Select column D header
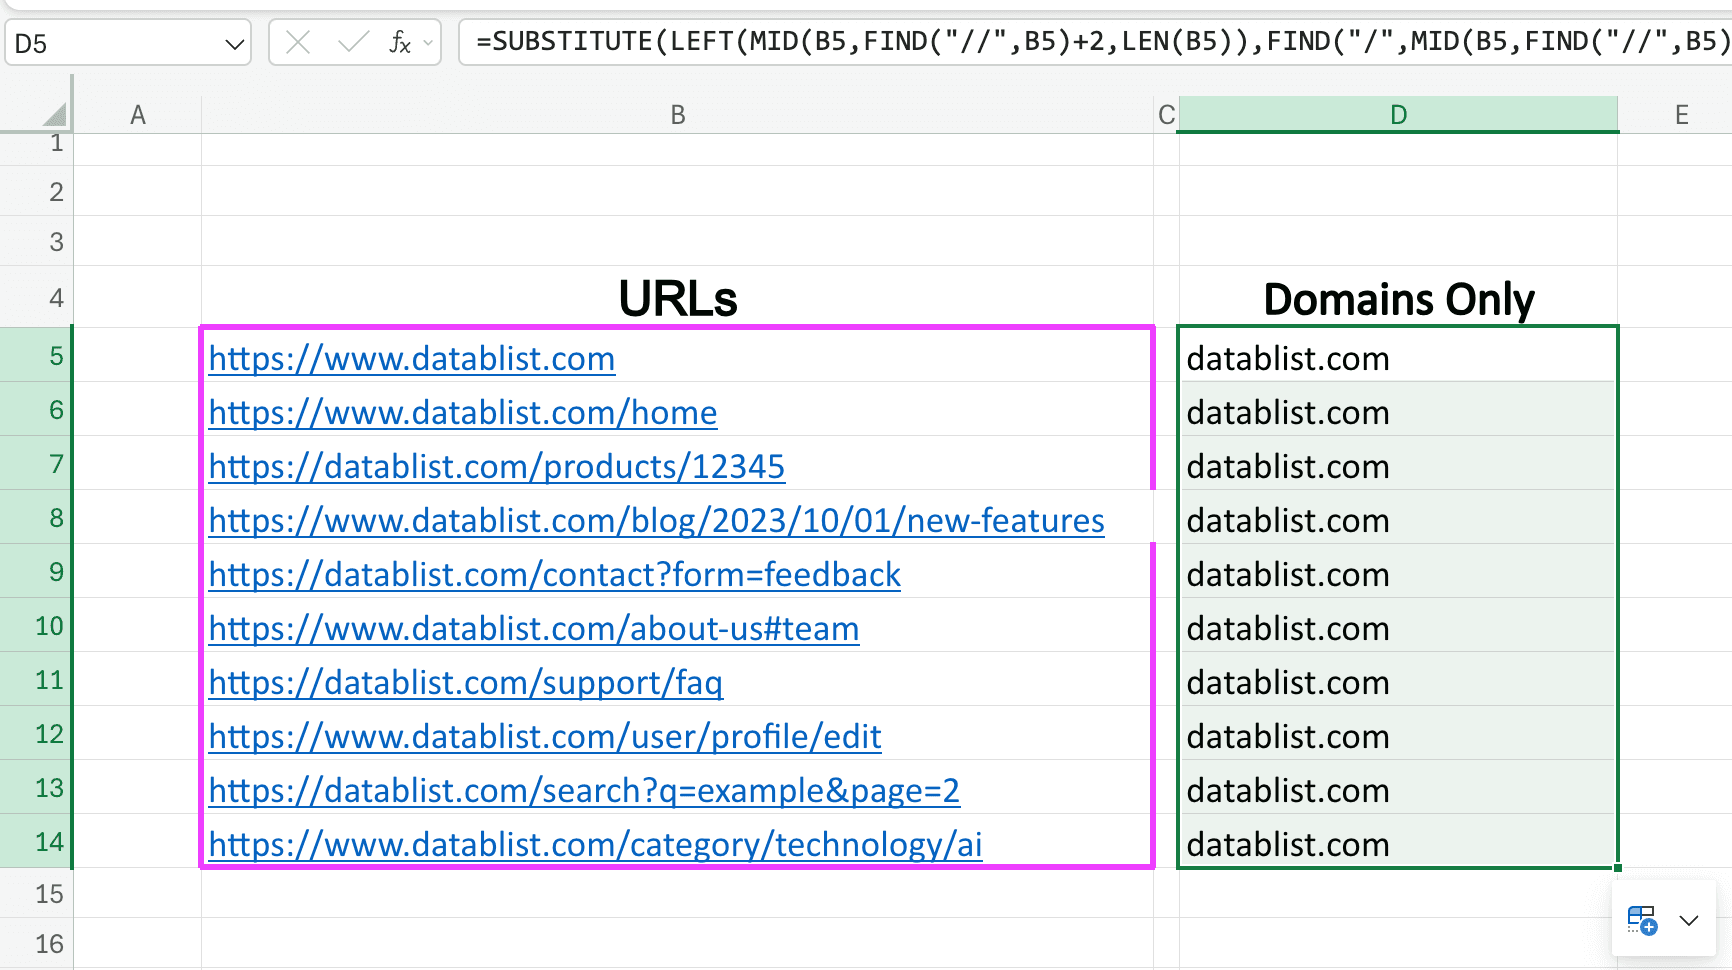Screen dimensions: 1732x970 (x=1397, y=114)
